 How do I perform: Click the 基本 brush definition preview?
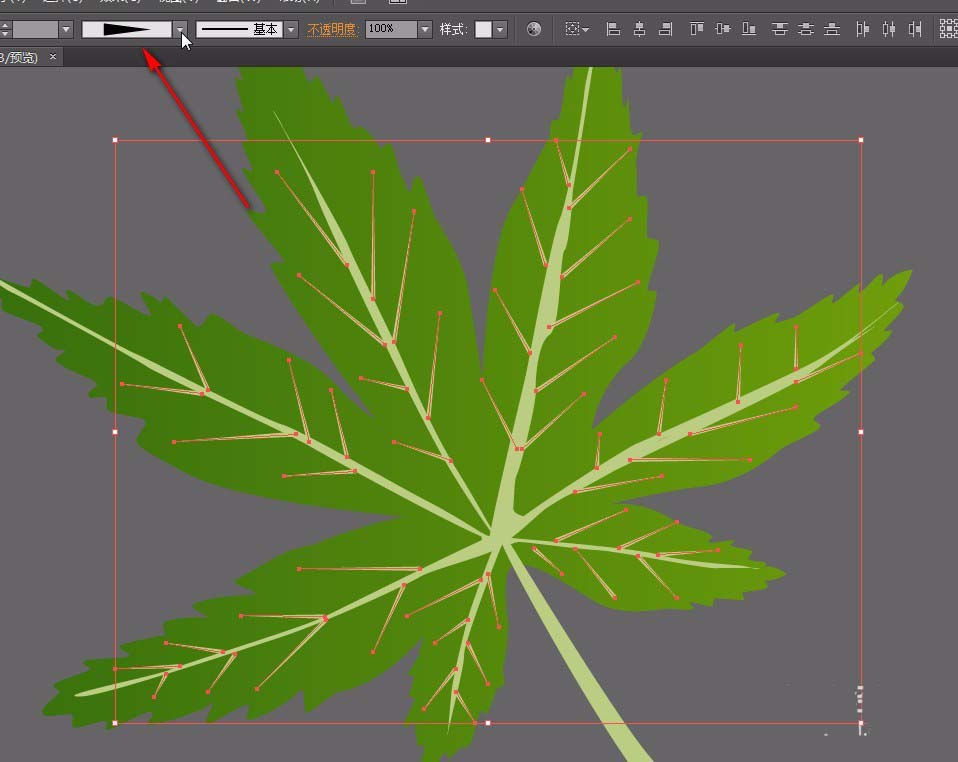click(x=240, y=29)
